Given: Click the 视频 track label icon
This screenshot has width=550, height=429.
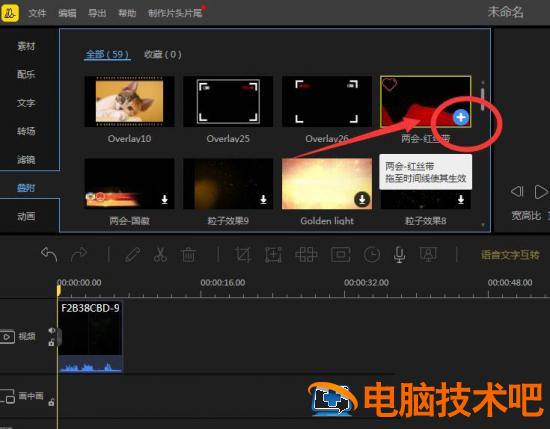Looking at the screenshot, I should click(8, 337).
